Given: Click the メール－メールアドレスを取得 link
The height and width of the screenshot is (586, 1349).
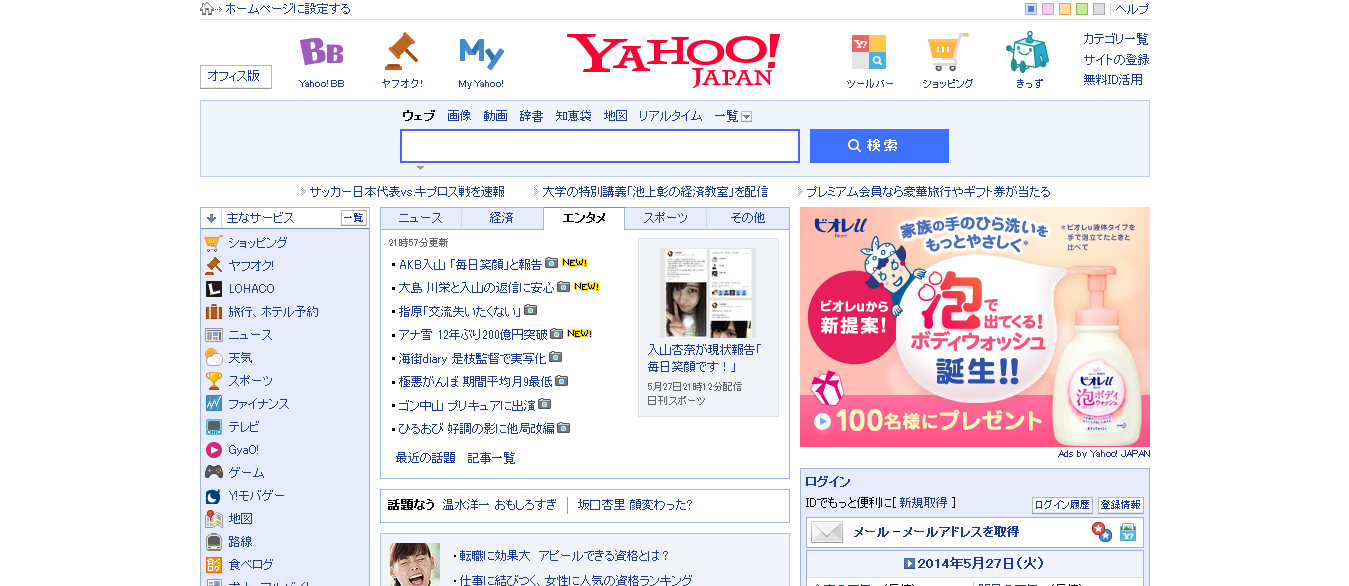Looking at the screenshot, I should [x=936, y=532].
